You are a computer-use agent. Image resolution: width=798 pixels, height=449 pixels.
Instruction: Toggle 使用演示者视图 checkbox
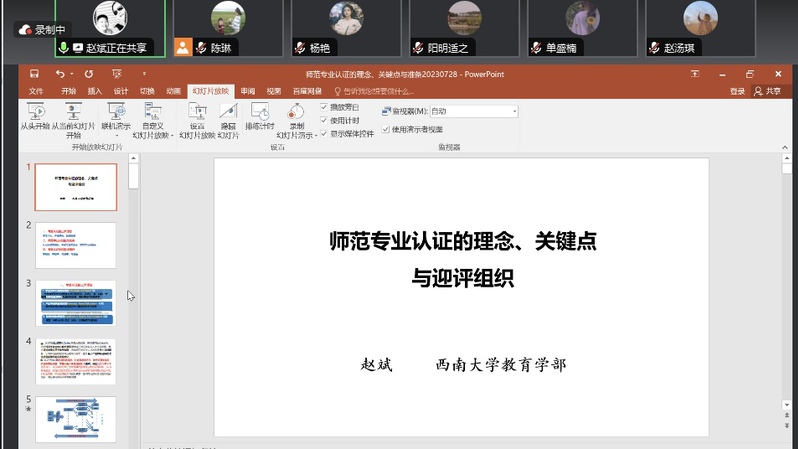386,129
